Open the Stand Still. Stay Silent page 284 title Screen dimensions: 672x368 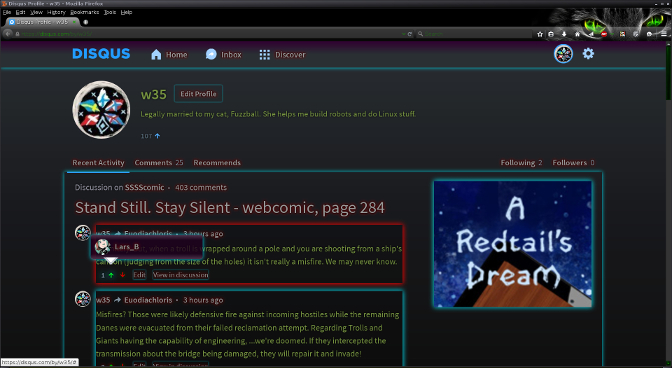(230, 208)
